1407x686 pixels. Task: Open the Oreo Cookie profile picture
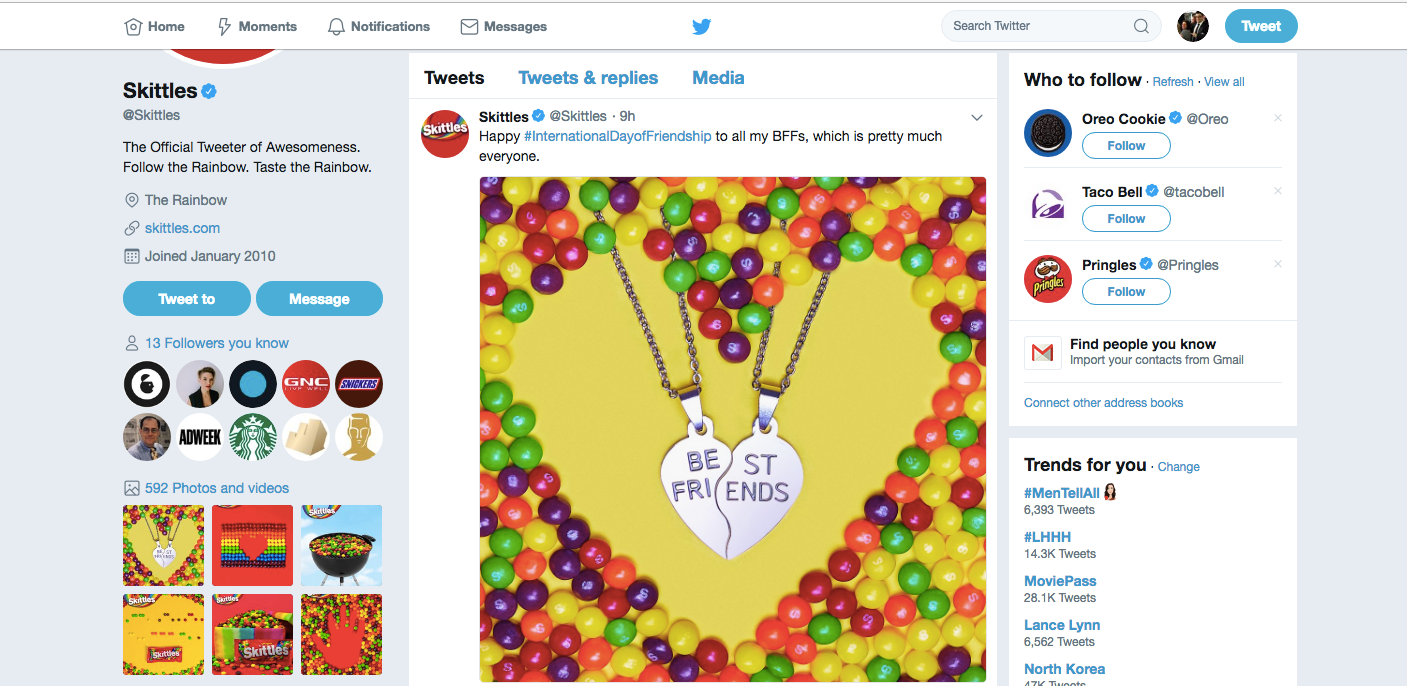pos(1048,133)
